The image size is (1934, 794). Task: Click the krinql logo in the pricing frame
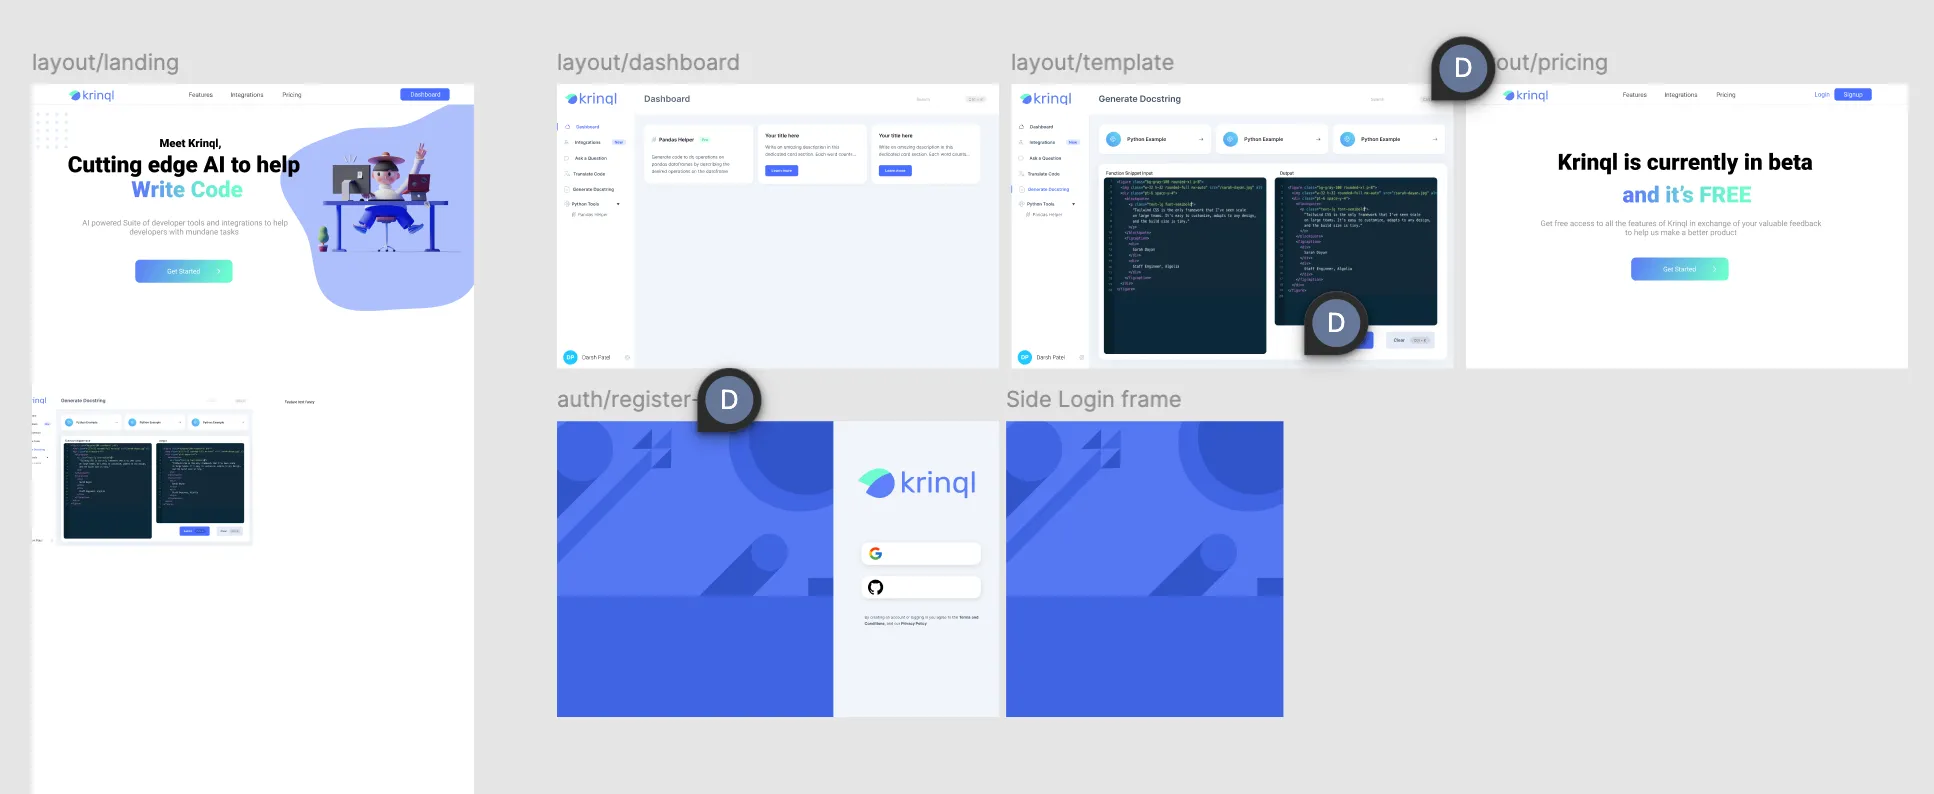tap(1526, 95)
